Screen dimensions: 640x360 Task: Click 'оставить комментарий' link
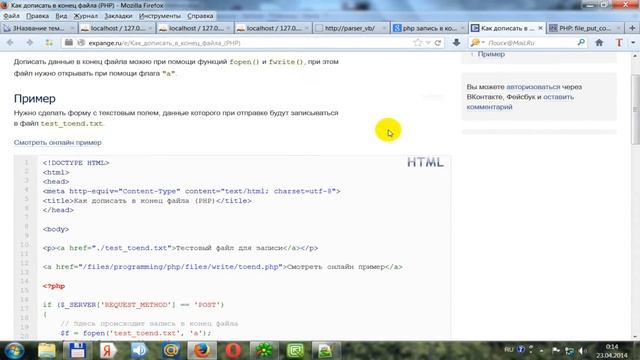[x=520, y=102]
